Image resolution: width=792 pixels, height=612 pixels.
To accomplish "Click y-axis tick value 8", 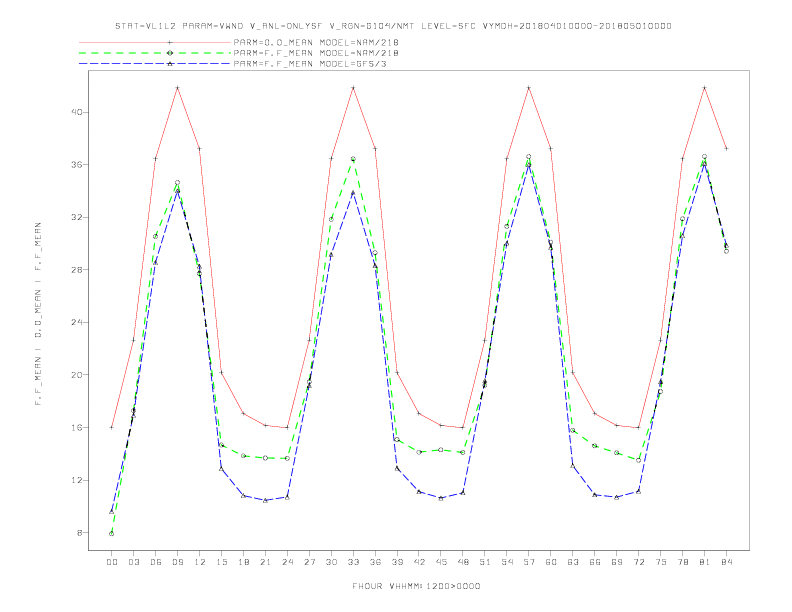I will 80,533.
